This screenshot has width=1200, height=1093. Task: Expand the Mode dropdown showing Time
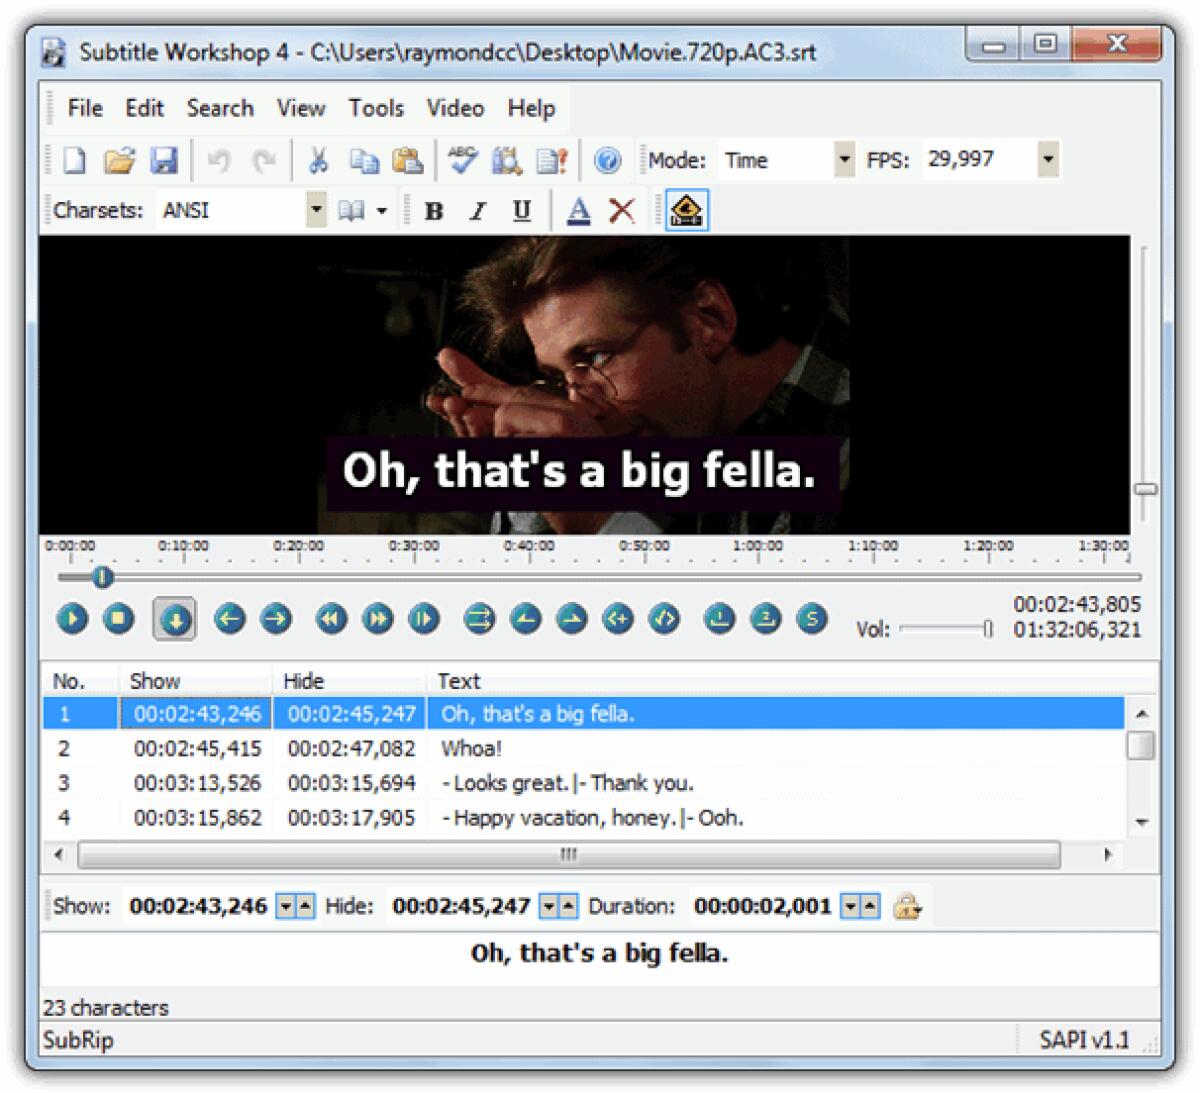(x=845, y=160)
